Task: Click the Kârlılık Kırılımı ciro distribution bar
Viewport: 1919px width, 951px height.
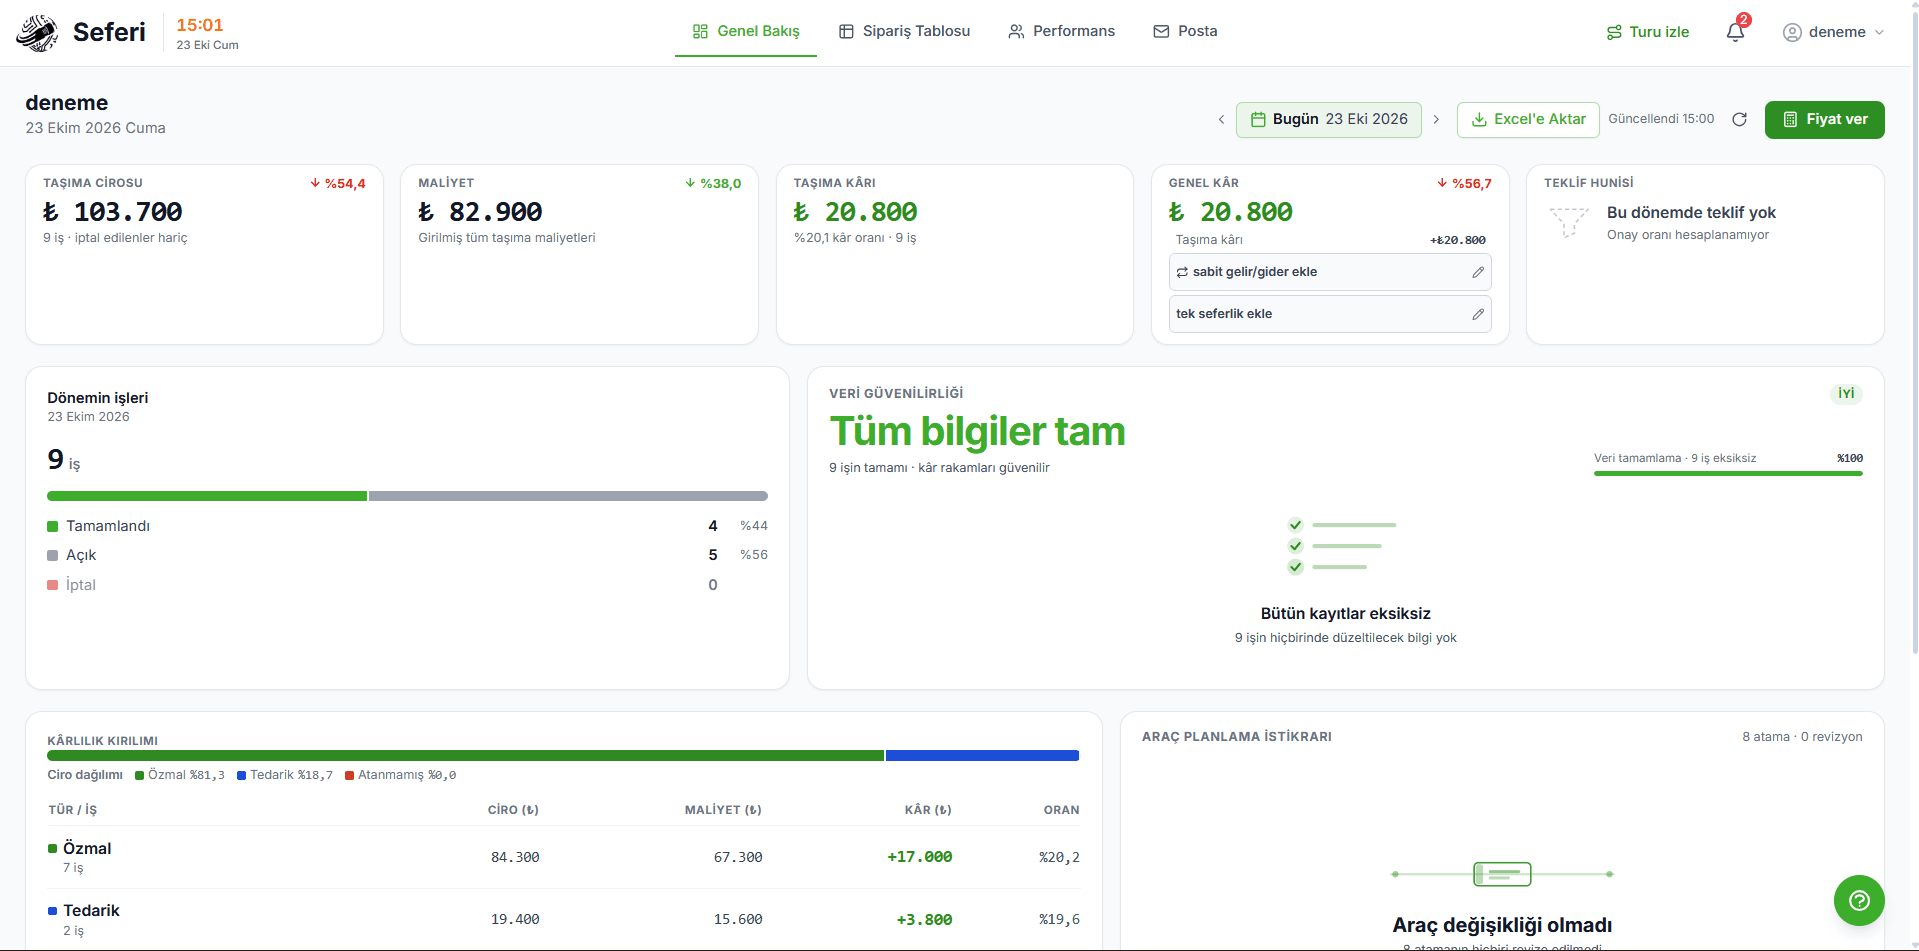Action: tap(563, 756)
